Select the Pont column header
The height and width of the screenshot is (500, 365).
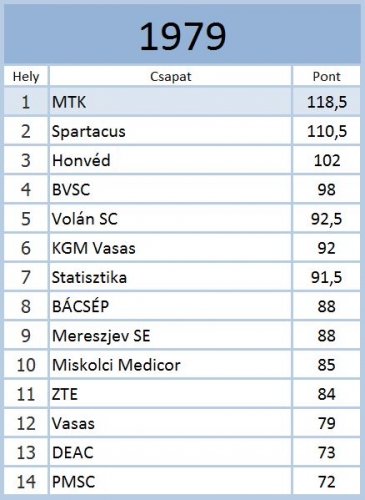tap(327, 76)
